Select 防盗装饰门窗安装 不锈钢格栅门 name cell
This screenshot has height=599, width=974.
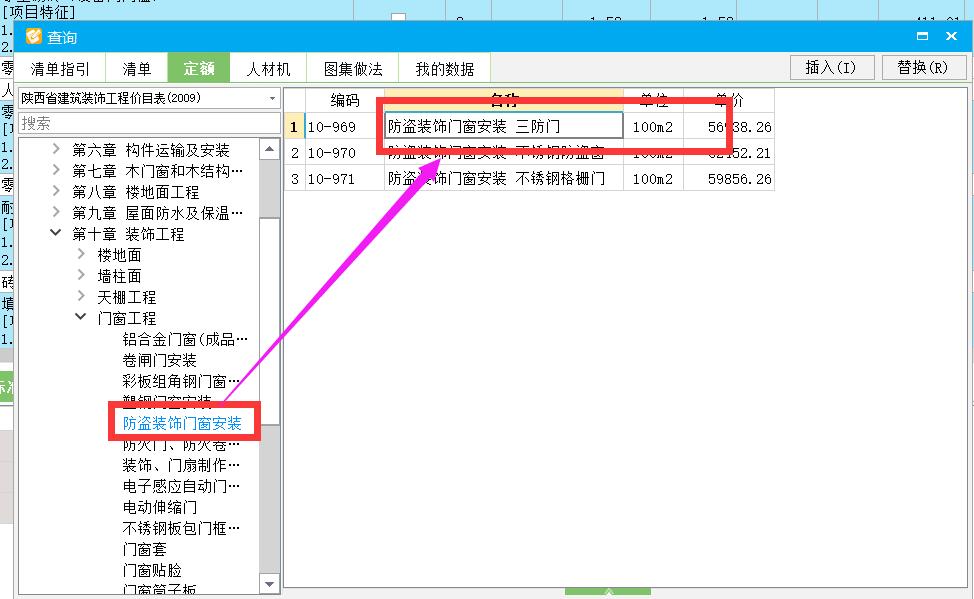click(x=504, y=179)
